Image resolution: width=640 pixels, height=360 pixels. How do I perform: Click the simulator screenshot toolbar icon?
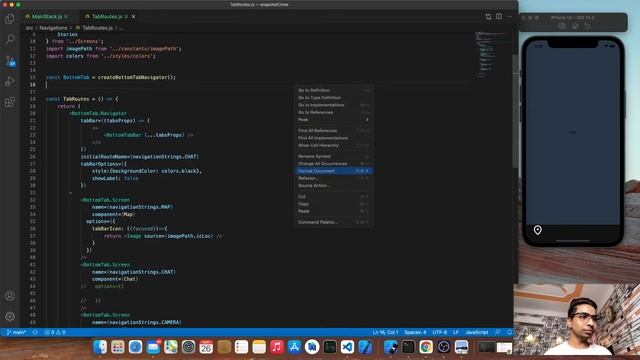(x=562, y=26)
